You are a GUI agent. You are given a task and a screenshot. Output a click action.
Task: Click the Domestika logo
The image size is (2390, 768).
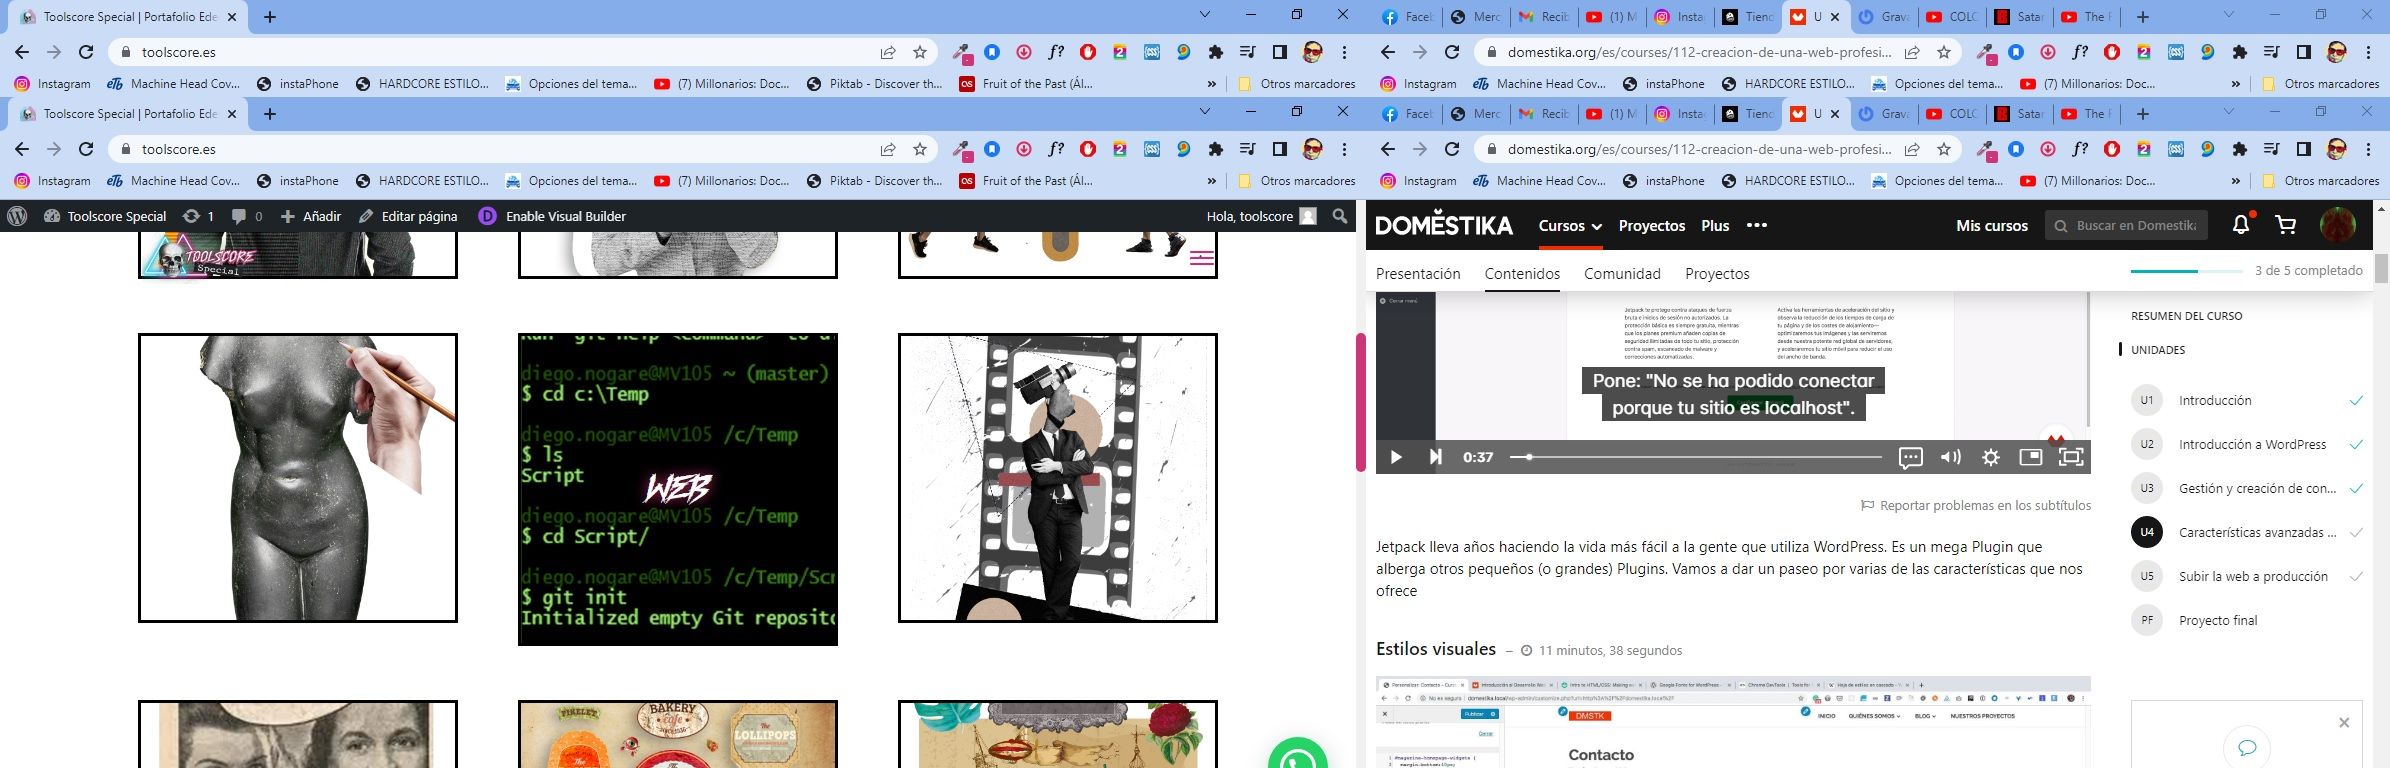click(x=1444, y=225)
